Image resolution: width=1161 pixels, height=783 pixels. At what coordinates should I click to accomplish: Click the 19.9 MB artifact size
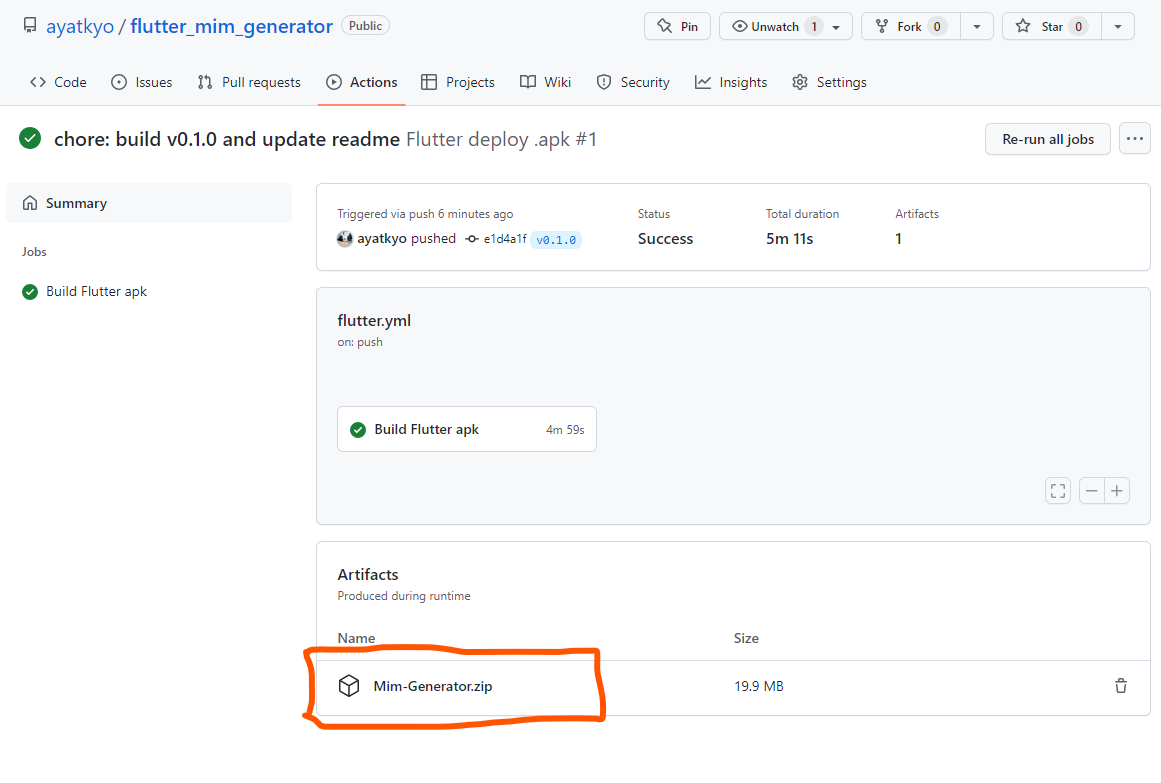coord(759,687)
